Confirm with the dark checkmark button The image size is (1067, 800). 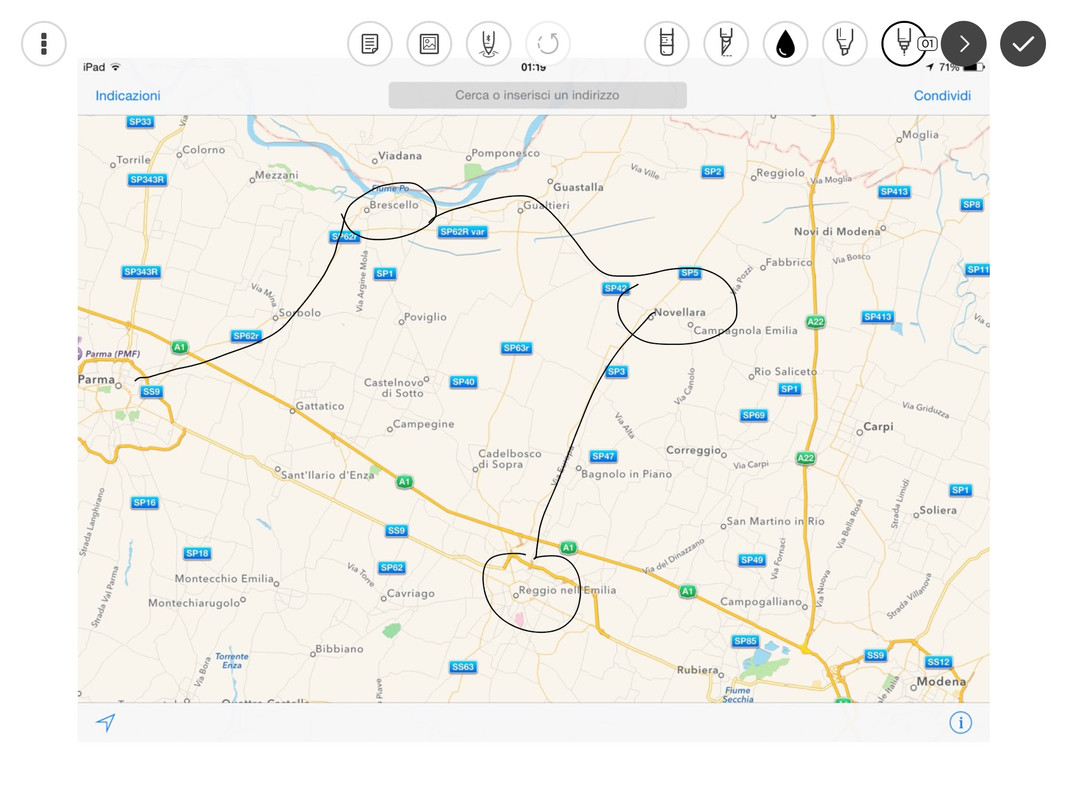1023,44
